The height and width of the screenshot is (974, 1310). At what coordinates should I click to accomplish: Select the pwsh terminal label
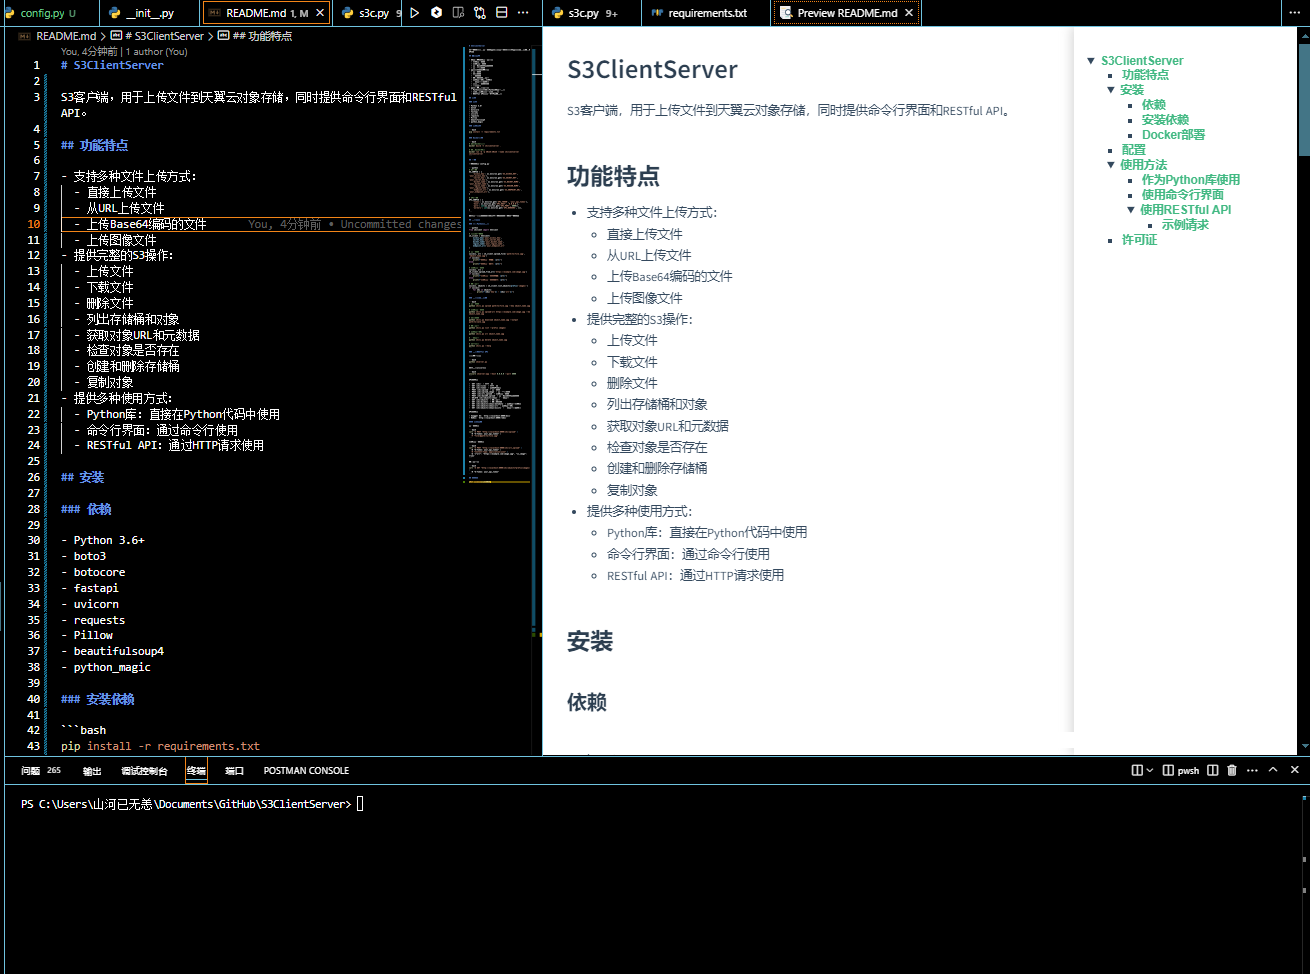tap(1182, 770)
